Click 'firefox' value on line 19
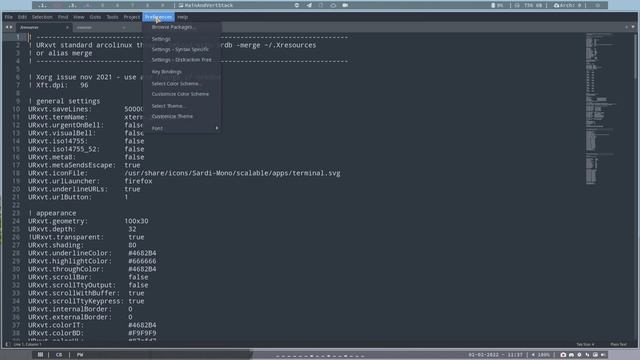 (x=138, y=181)
